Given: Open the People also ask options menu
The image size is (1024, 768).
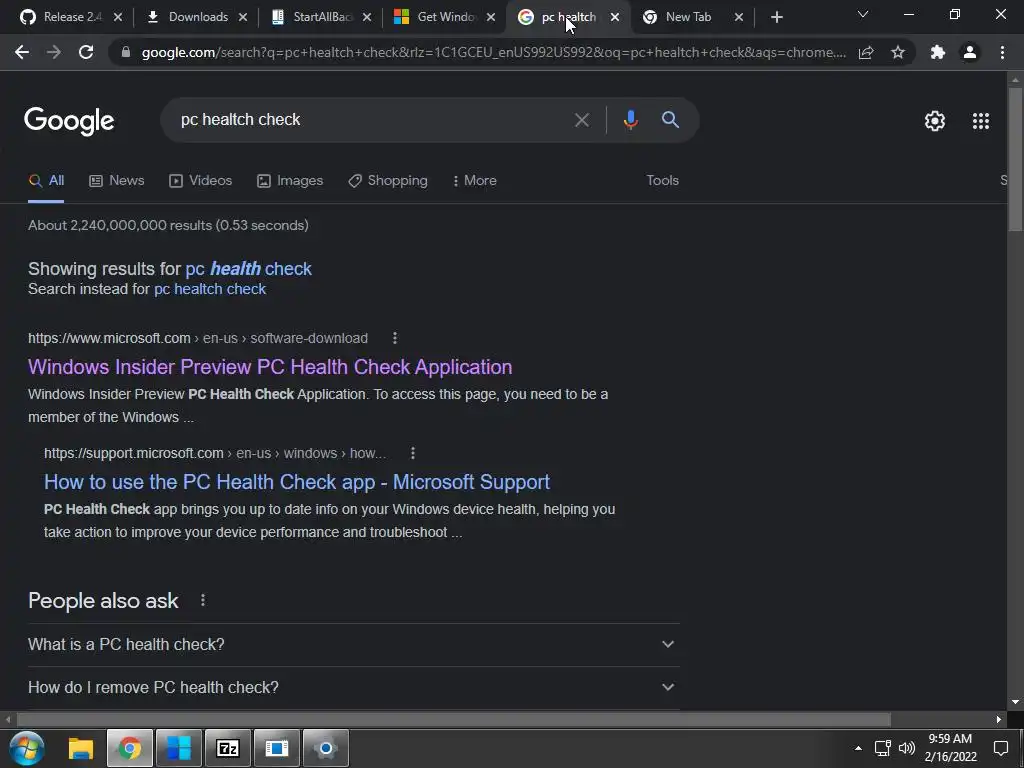Looking at the screenshot, I should pos(203,600).
